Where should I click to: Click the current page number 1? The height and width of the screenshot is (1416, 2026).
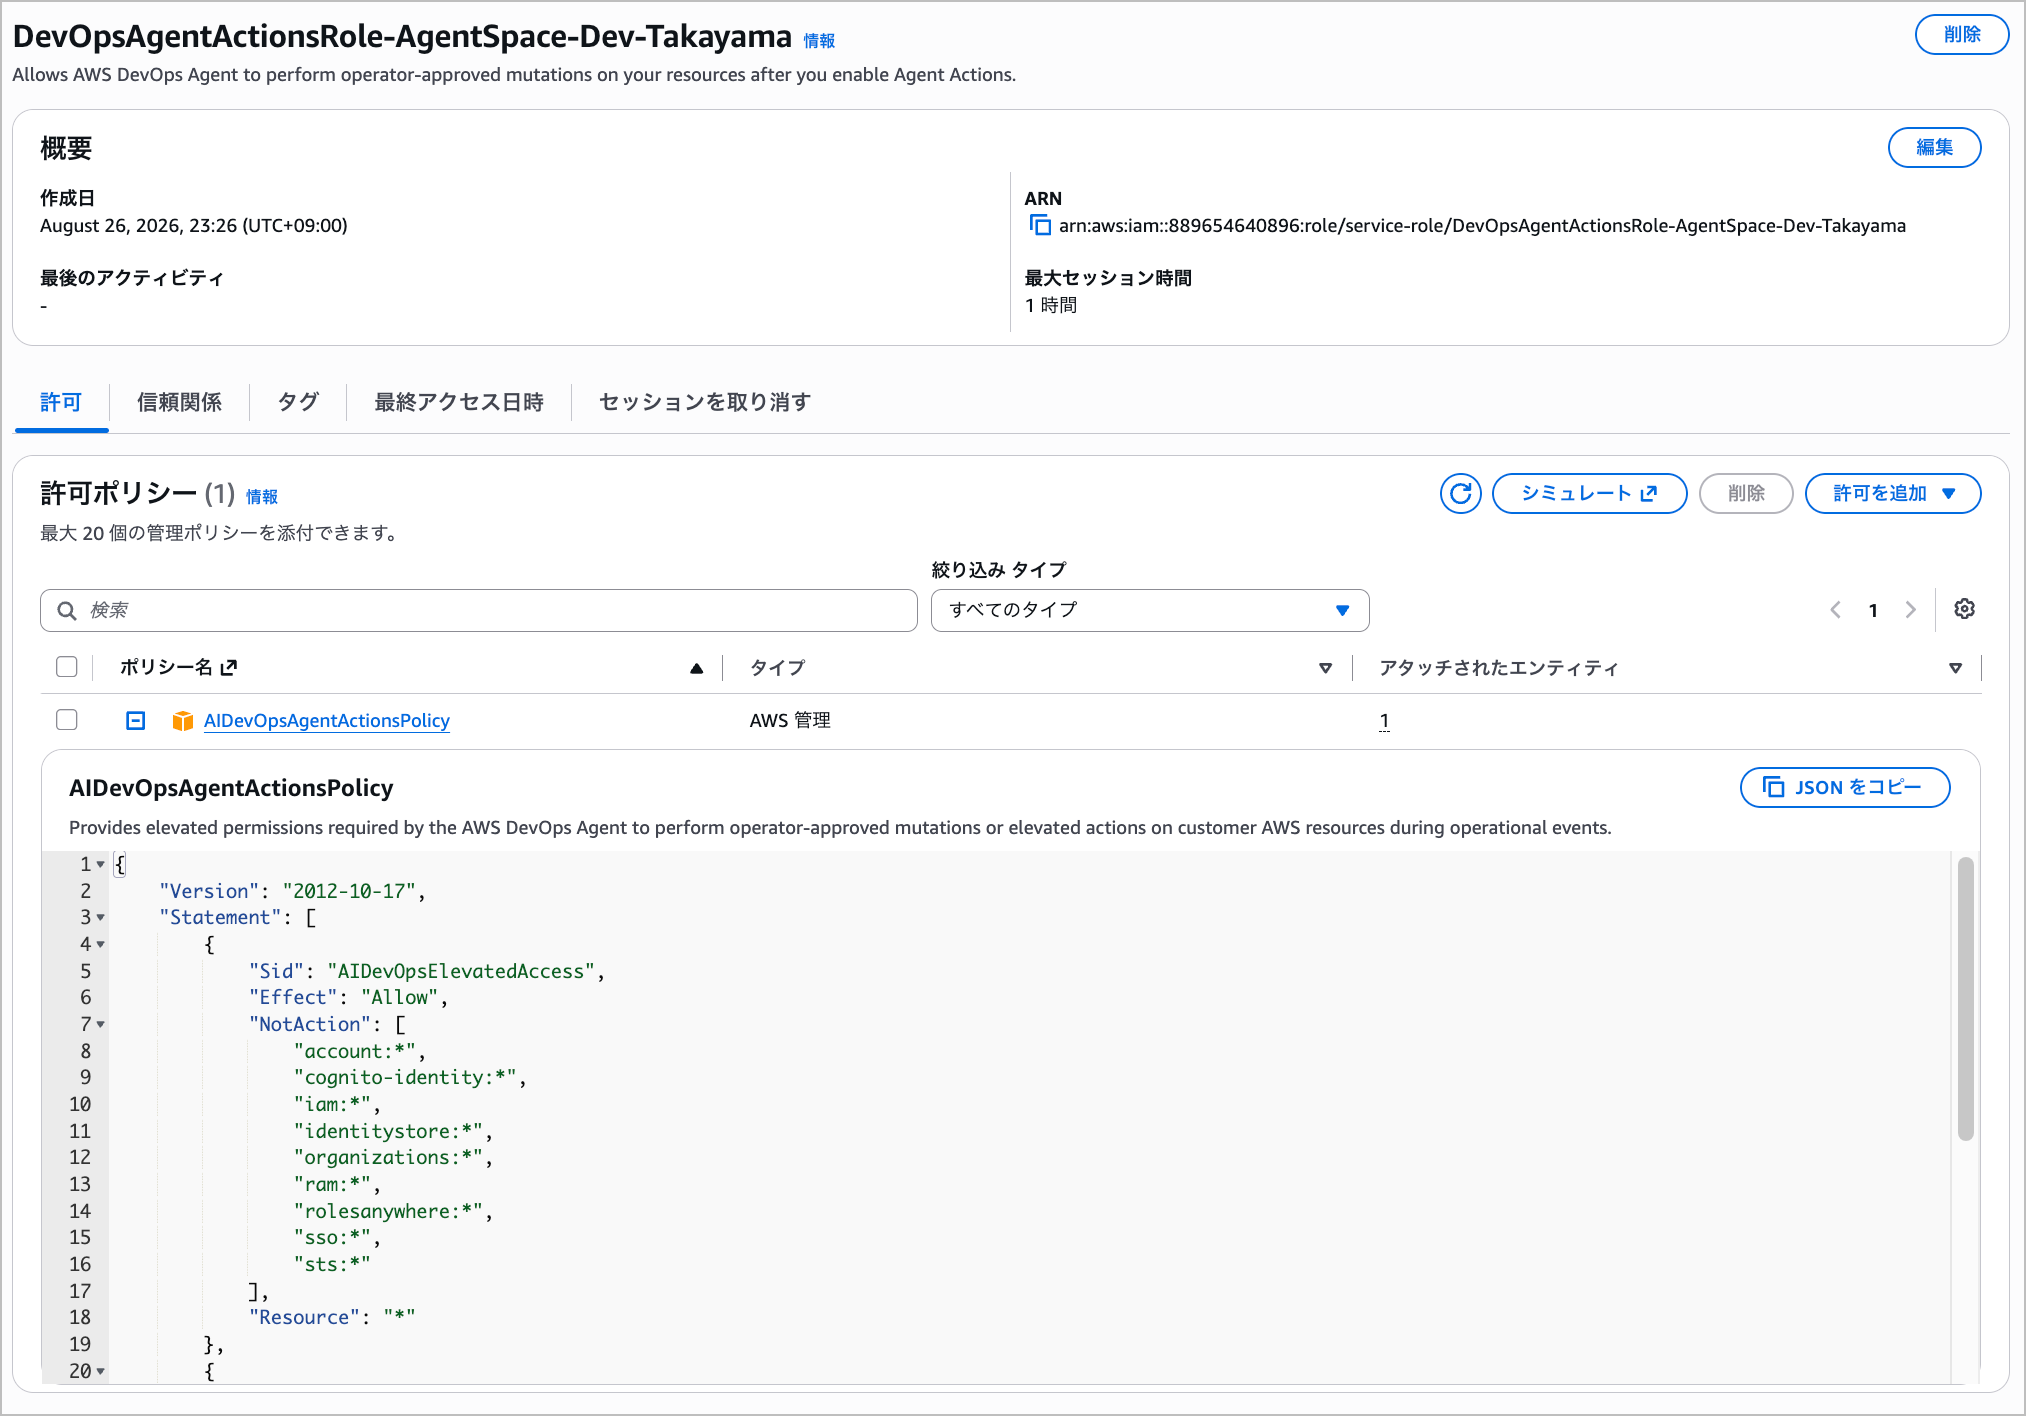[x=1873, y=610]
